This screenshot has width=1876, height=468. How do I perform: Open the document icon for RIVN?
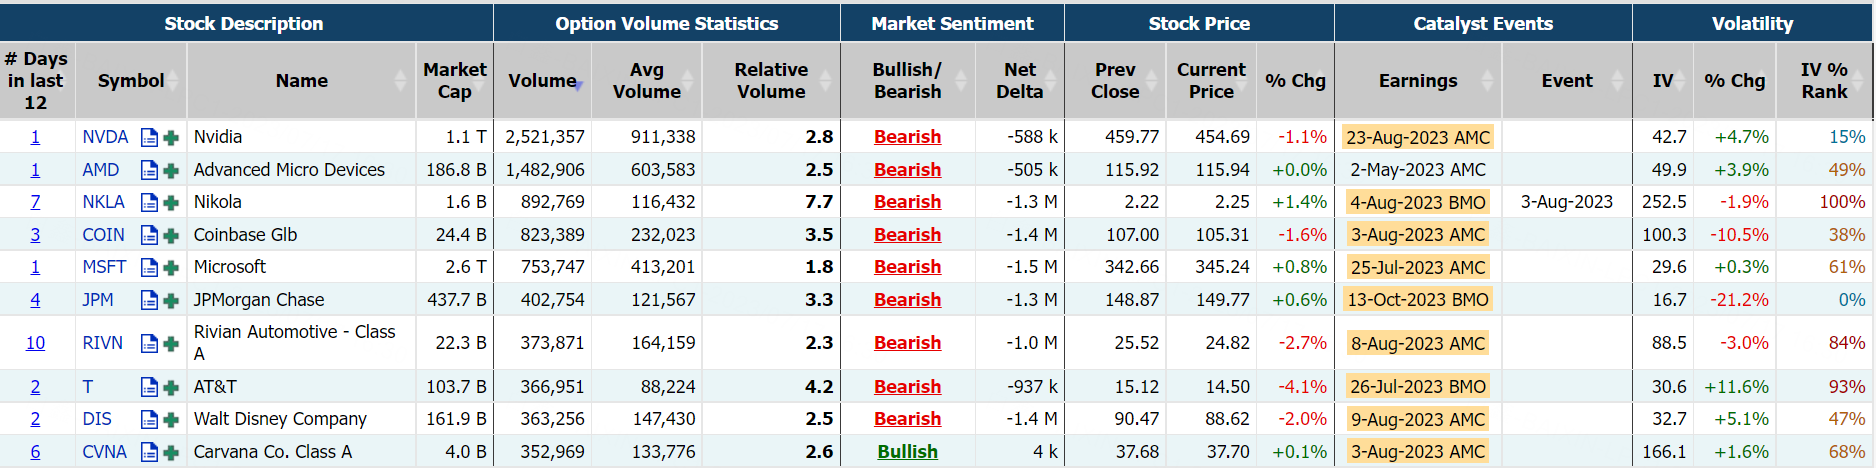click(149, 344)
